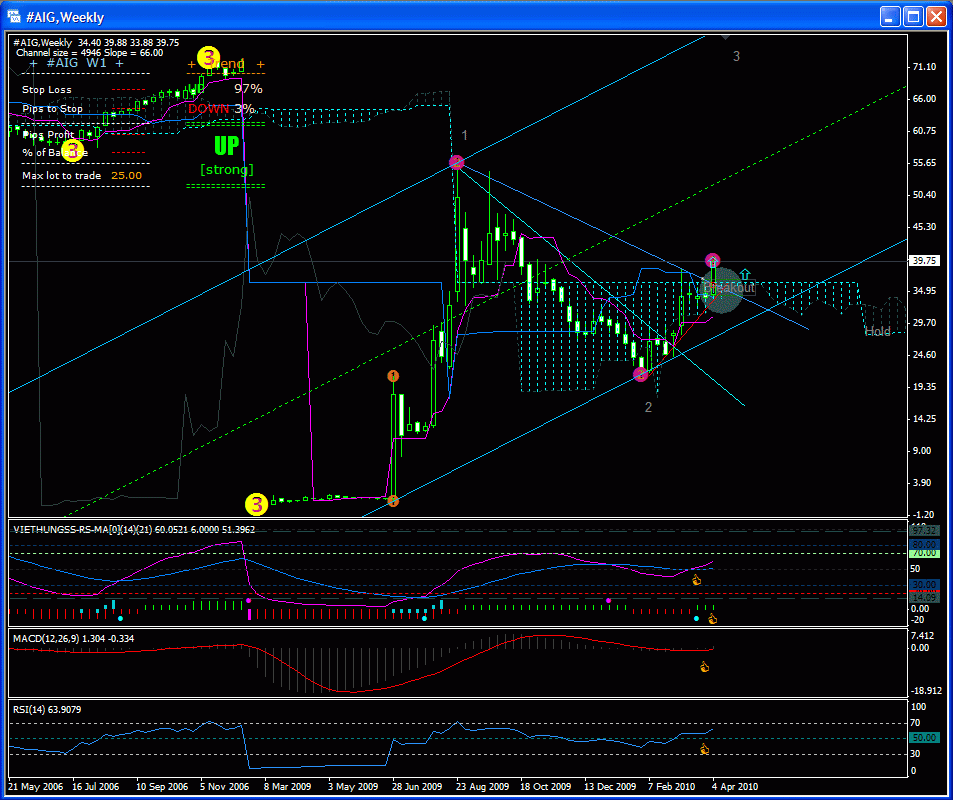Click the Breakout text label on the chart
The height and width of the screenshot is (800, 953).
[728, 287]
